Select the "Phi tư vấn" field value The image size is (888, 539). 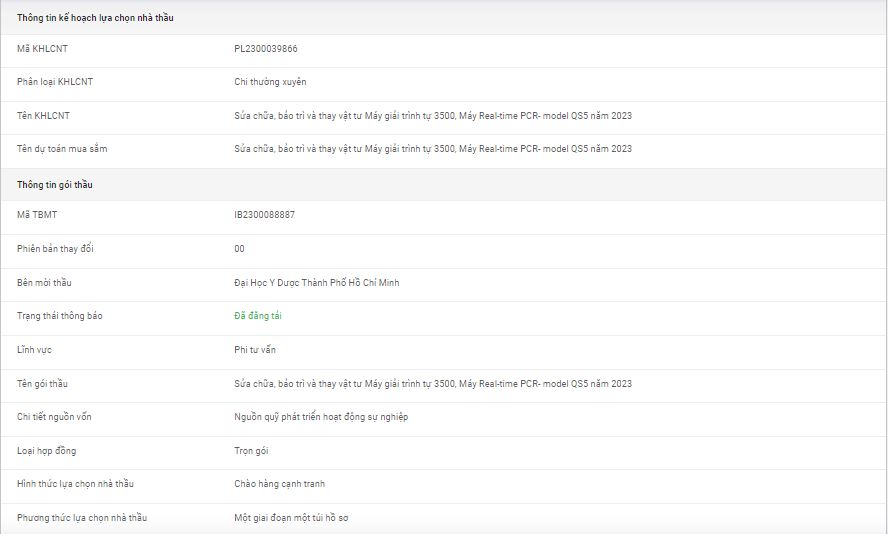point(255,350)
